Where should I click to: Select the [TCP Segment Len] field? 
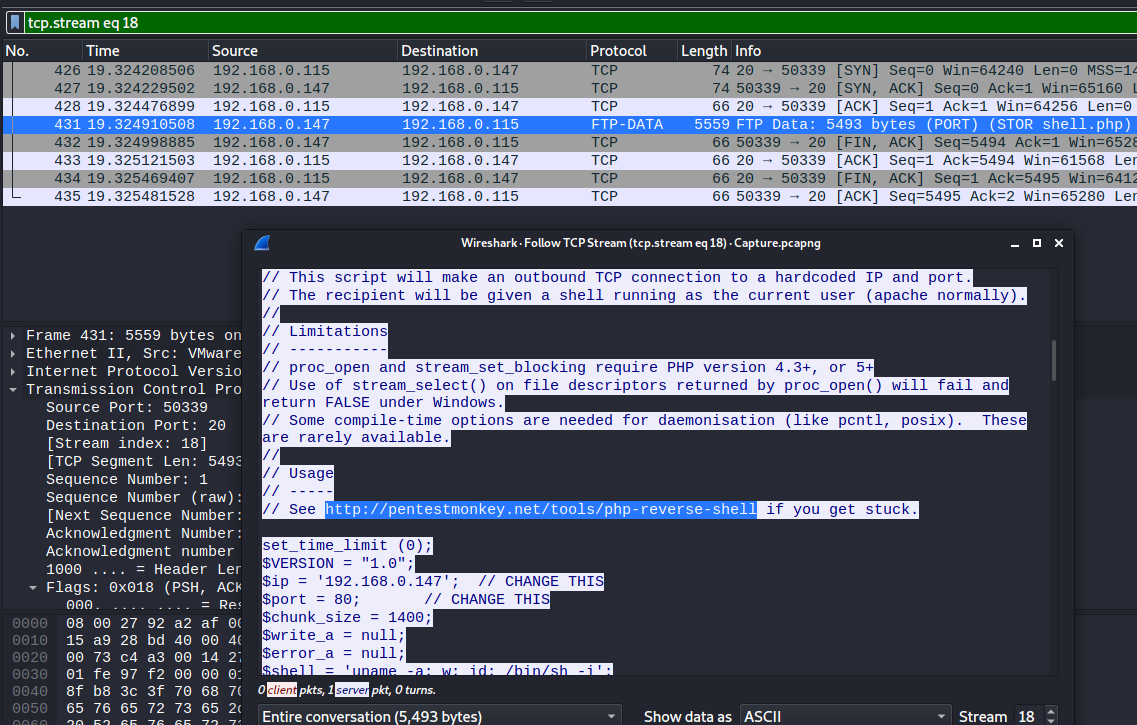pyautogui.click(x=144, y=461)
